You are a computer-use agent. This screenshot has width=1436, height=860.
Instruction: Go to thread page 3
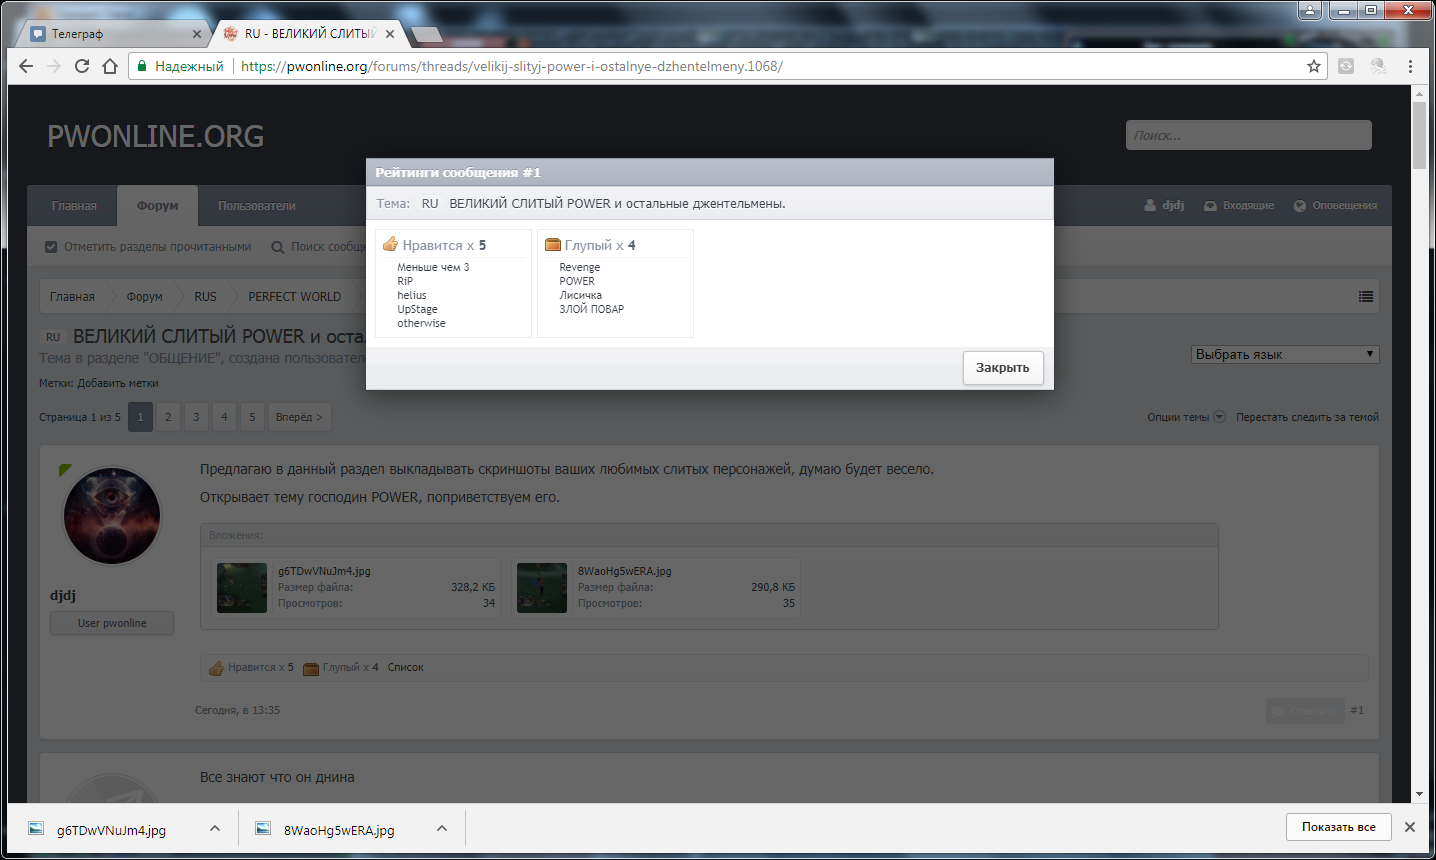pyautogui.click(x=196, y=417)
